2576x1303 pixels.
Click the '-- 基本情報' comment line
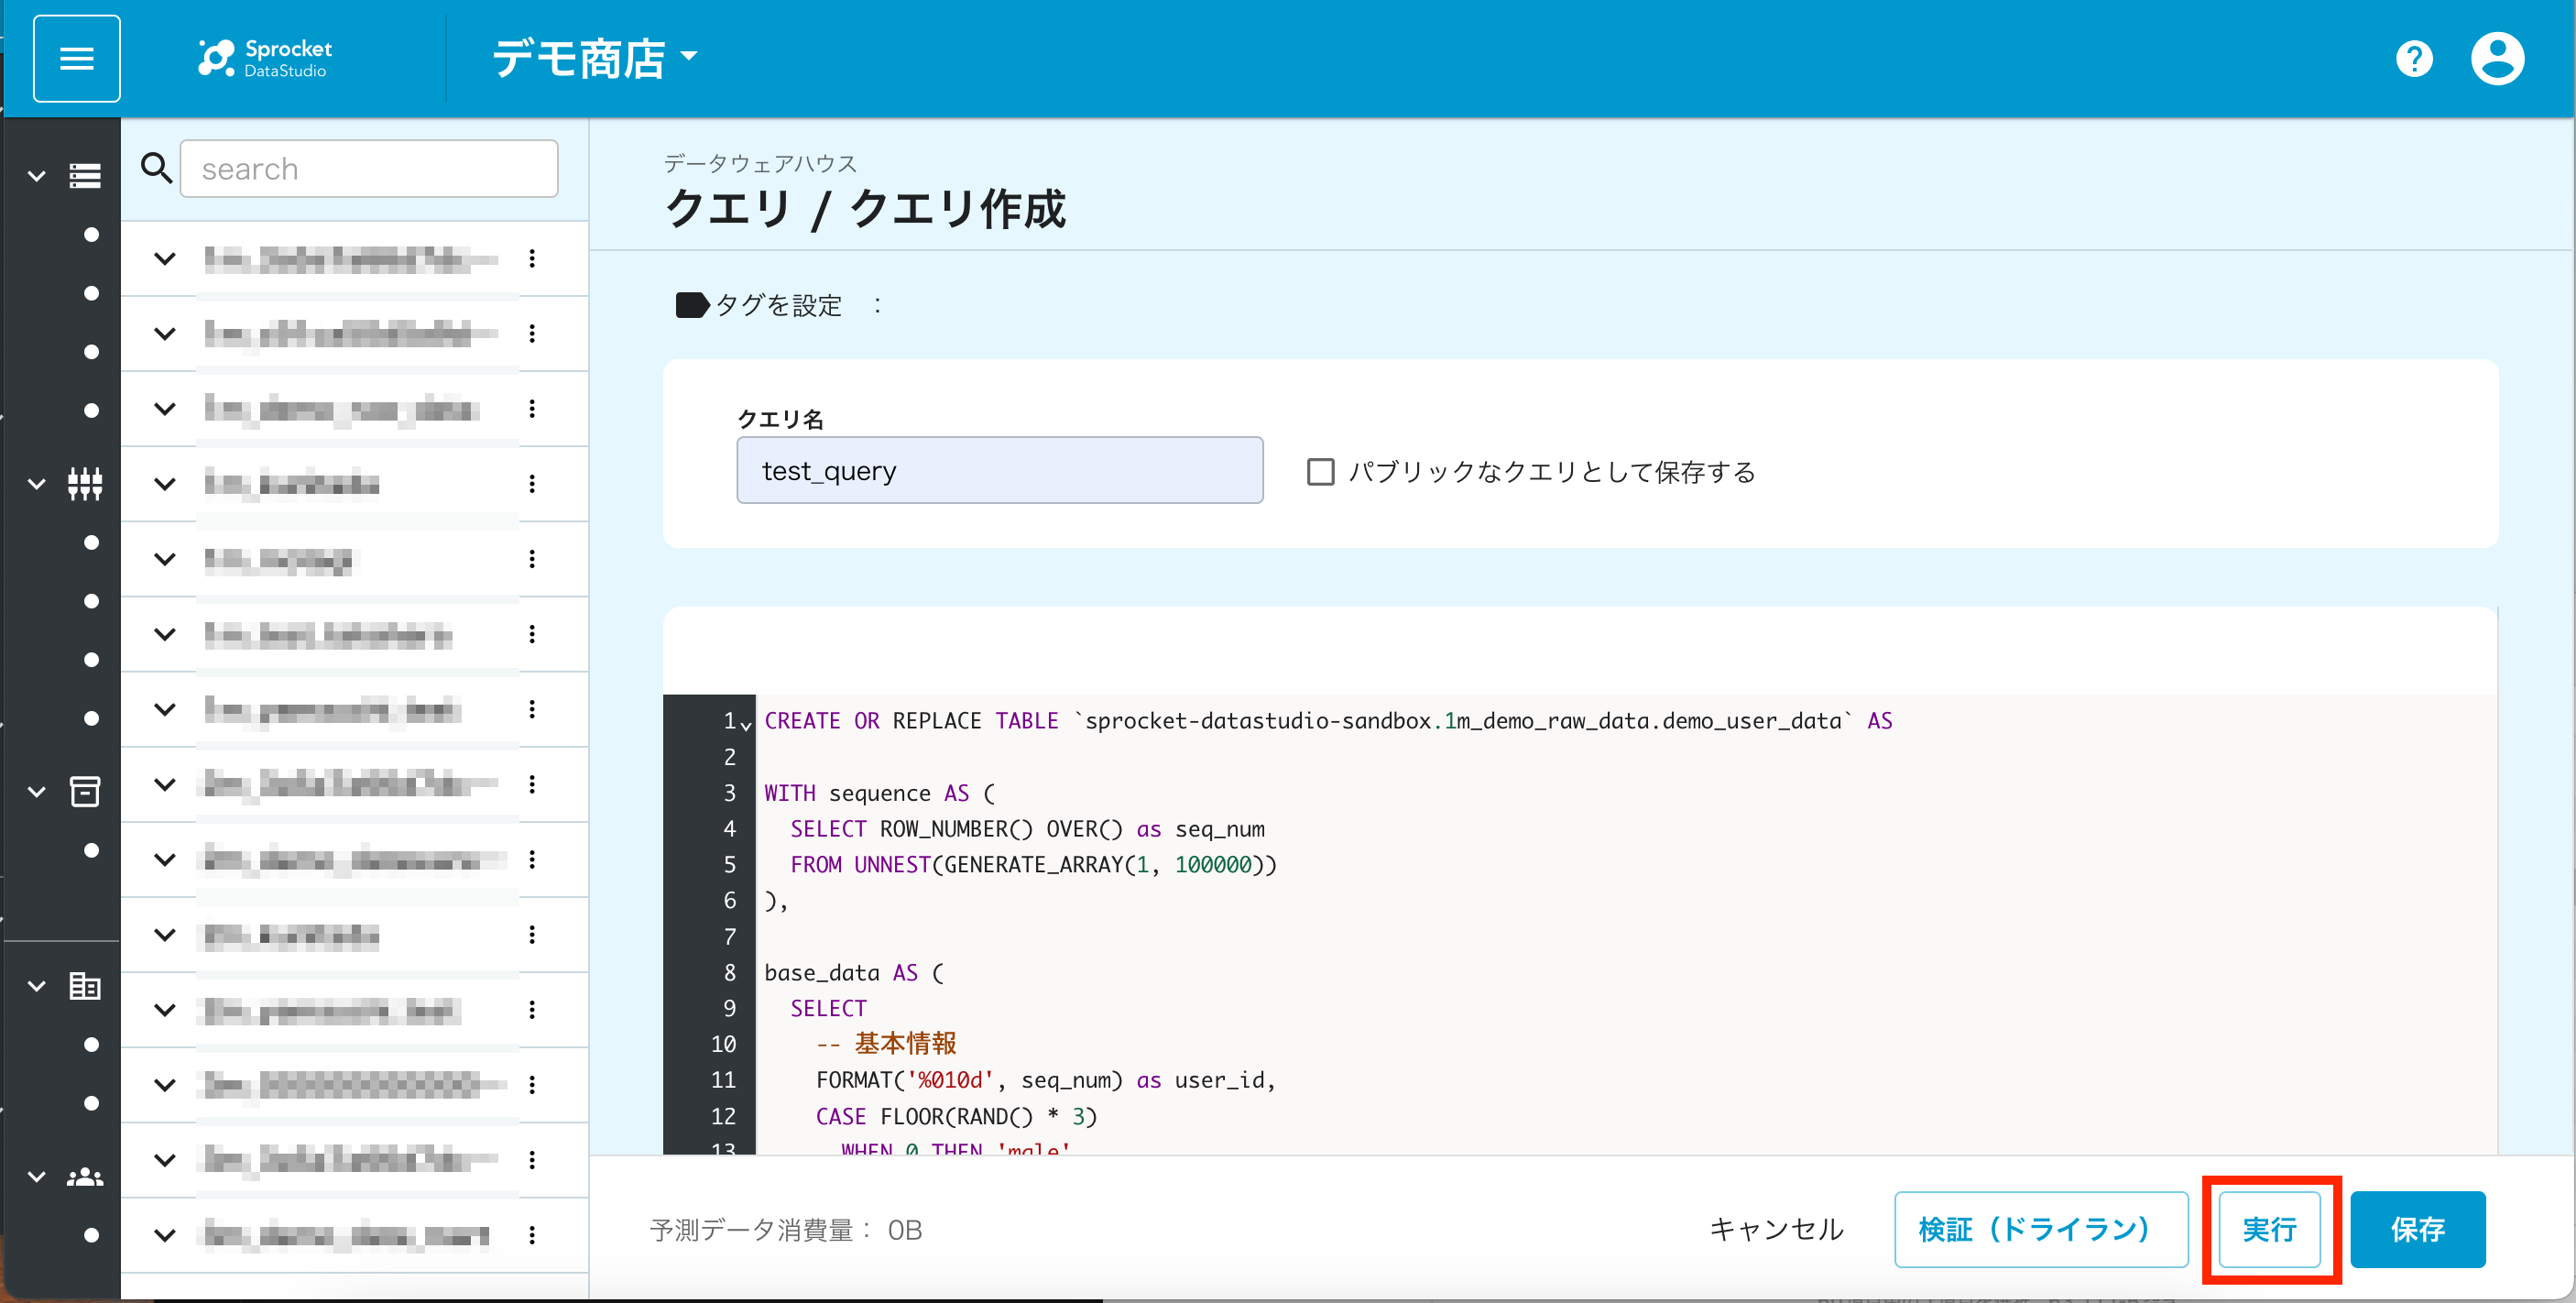(x=886, y=1044)
